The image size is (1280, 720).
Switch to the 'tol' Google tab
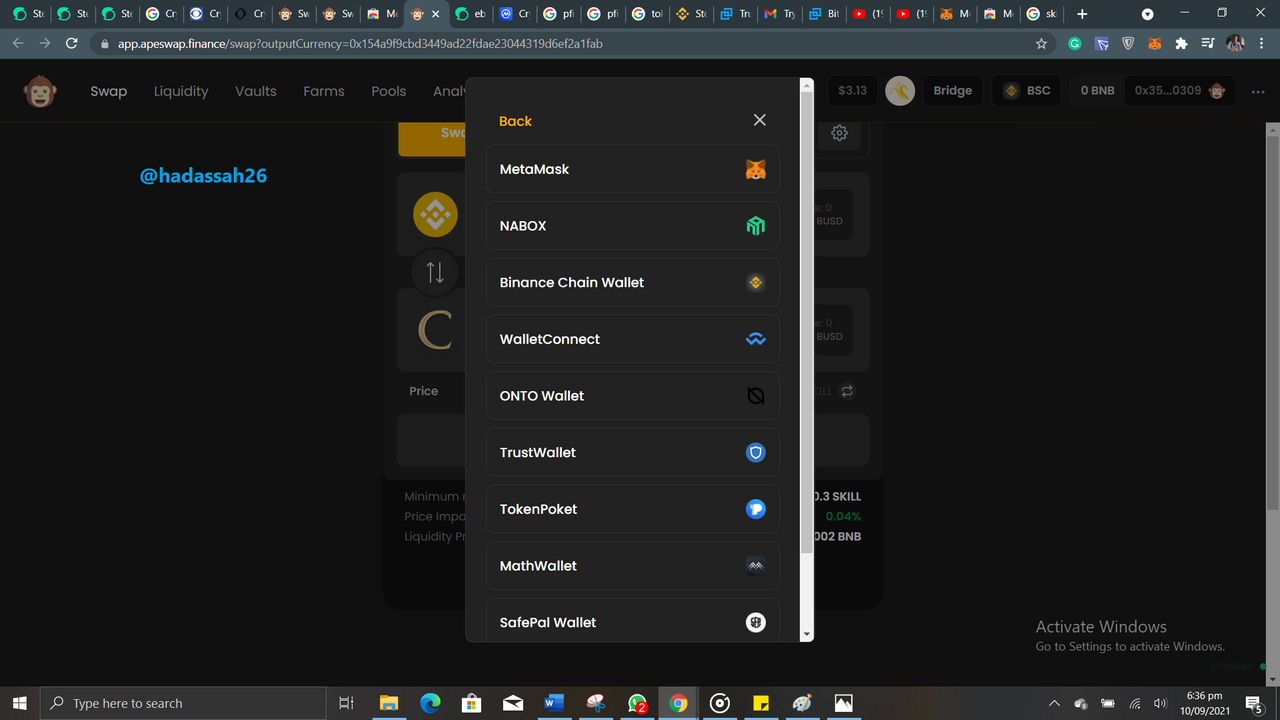tap(647, 14)
